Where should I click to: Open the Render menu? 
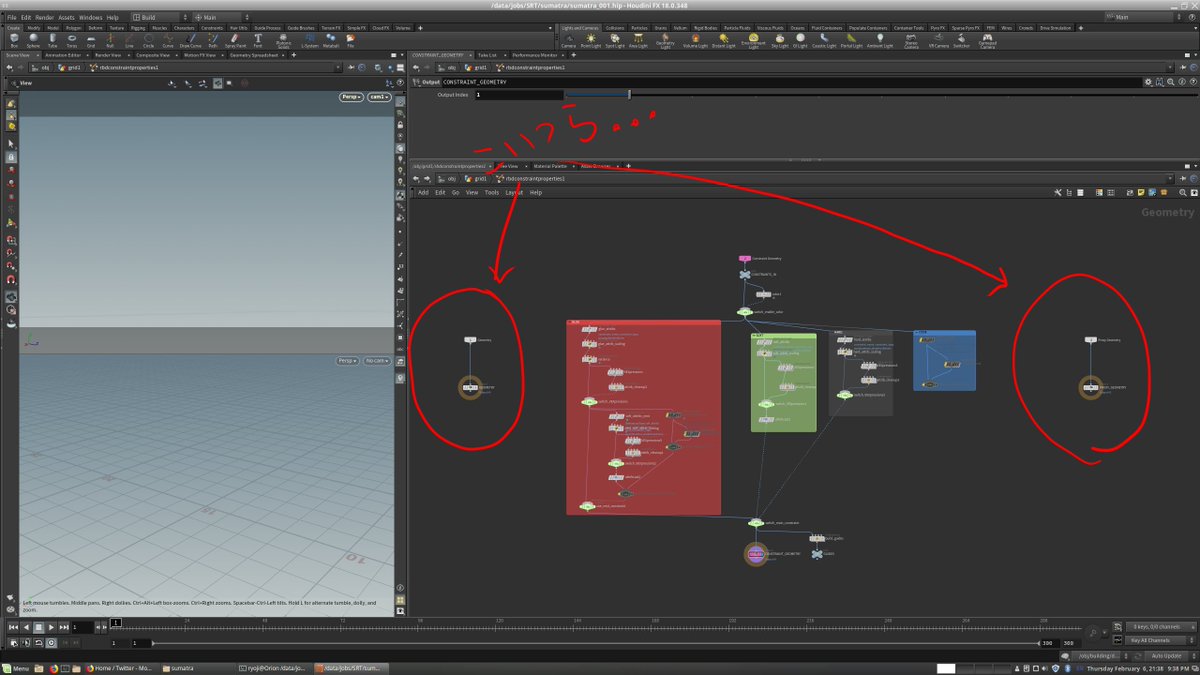tap(45, 17)
